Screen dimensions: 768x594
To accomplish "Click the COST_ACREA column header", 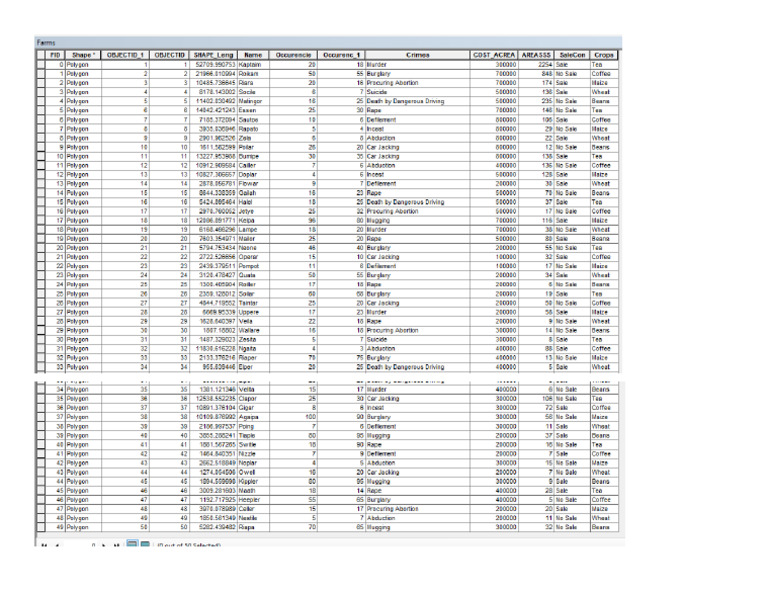I will coord(494,55).
